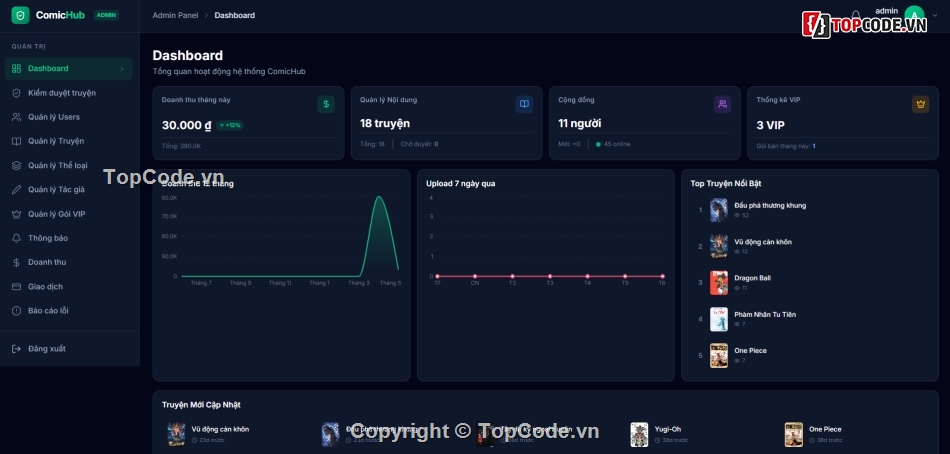
Task: Click the T7 data point in upload chart
Action: point(437,276)
